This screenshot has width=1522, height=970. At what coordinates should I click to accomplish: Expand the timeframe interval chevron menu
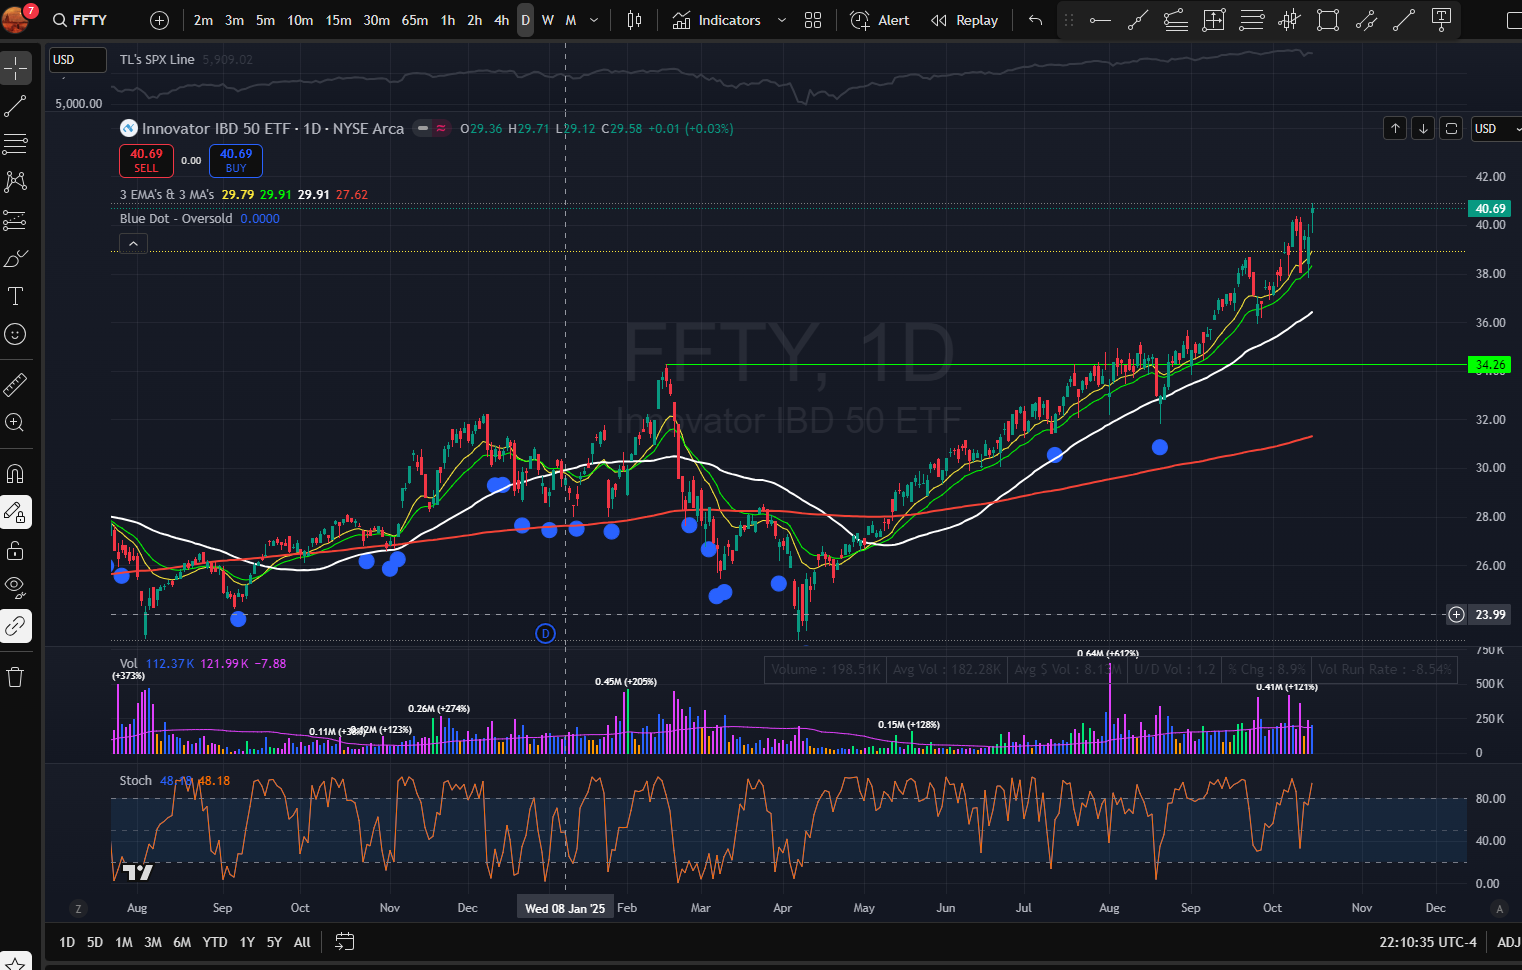tap(594, 20)
